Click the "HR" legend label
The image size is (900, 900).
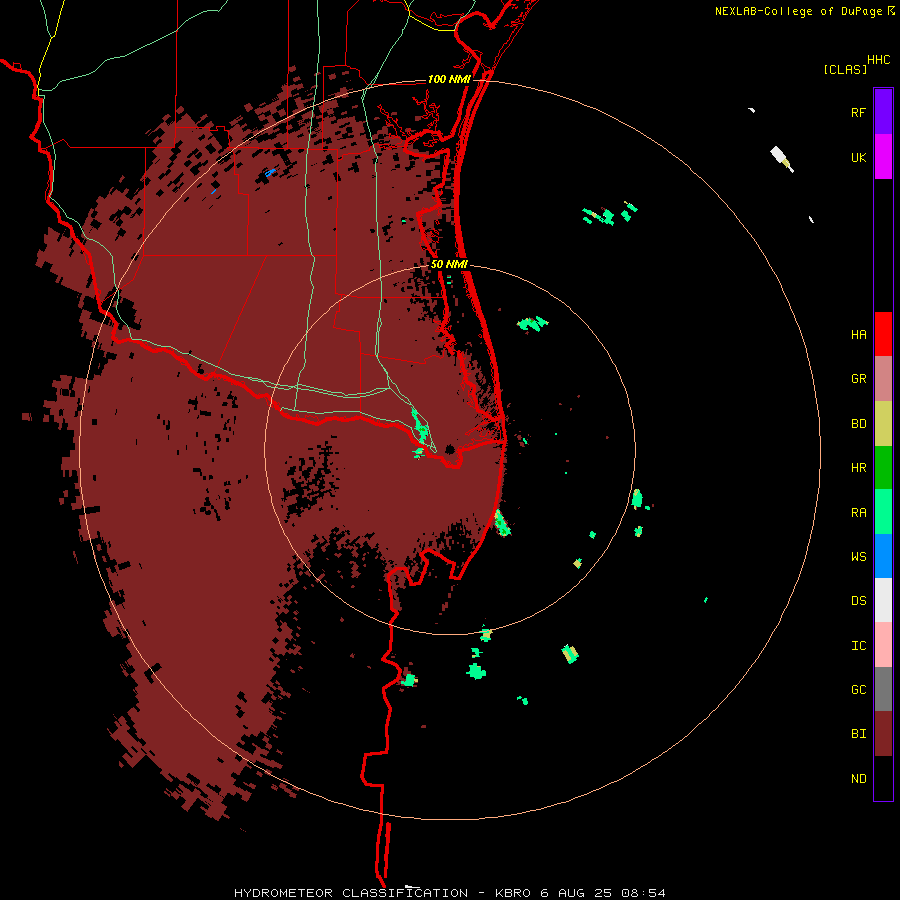pos(858,468)
